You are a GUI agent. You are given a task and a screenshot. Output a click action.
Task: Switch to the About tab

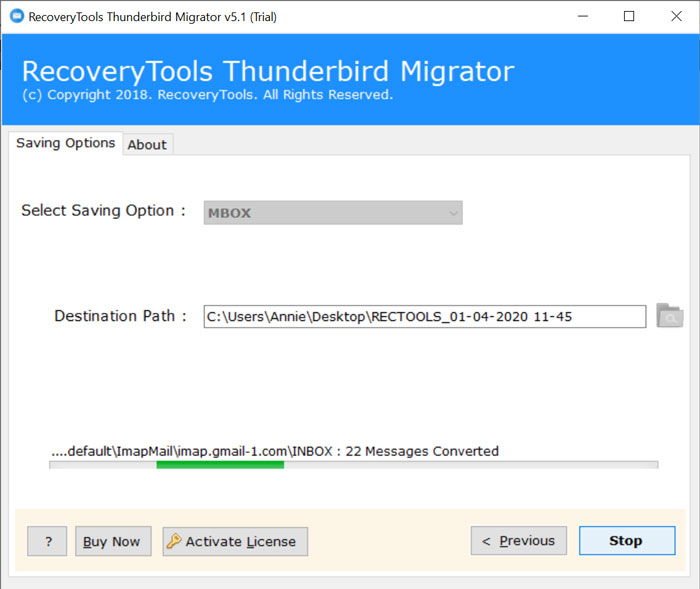(147, 145)
